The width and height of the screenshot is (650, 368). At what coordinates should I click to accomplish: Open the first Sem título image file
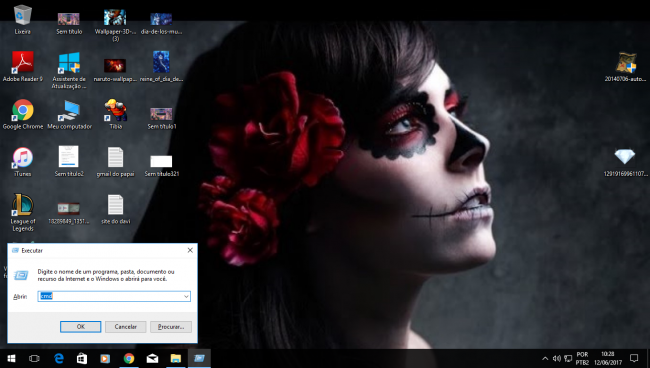[x=69, y=23]
